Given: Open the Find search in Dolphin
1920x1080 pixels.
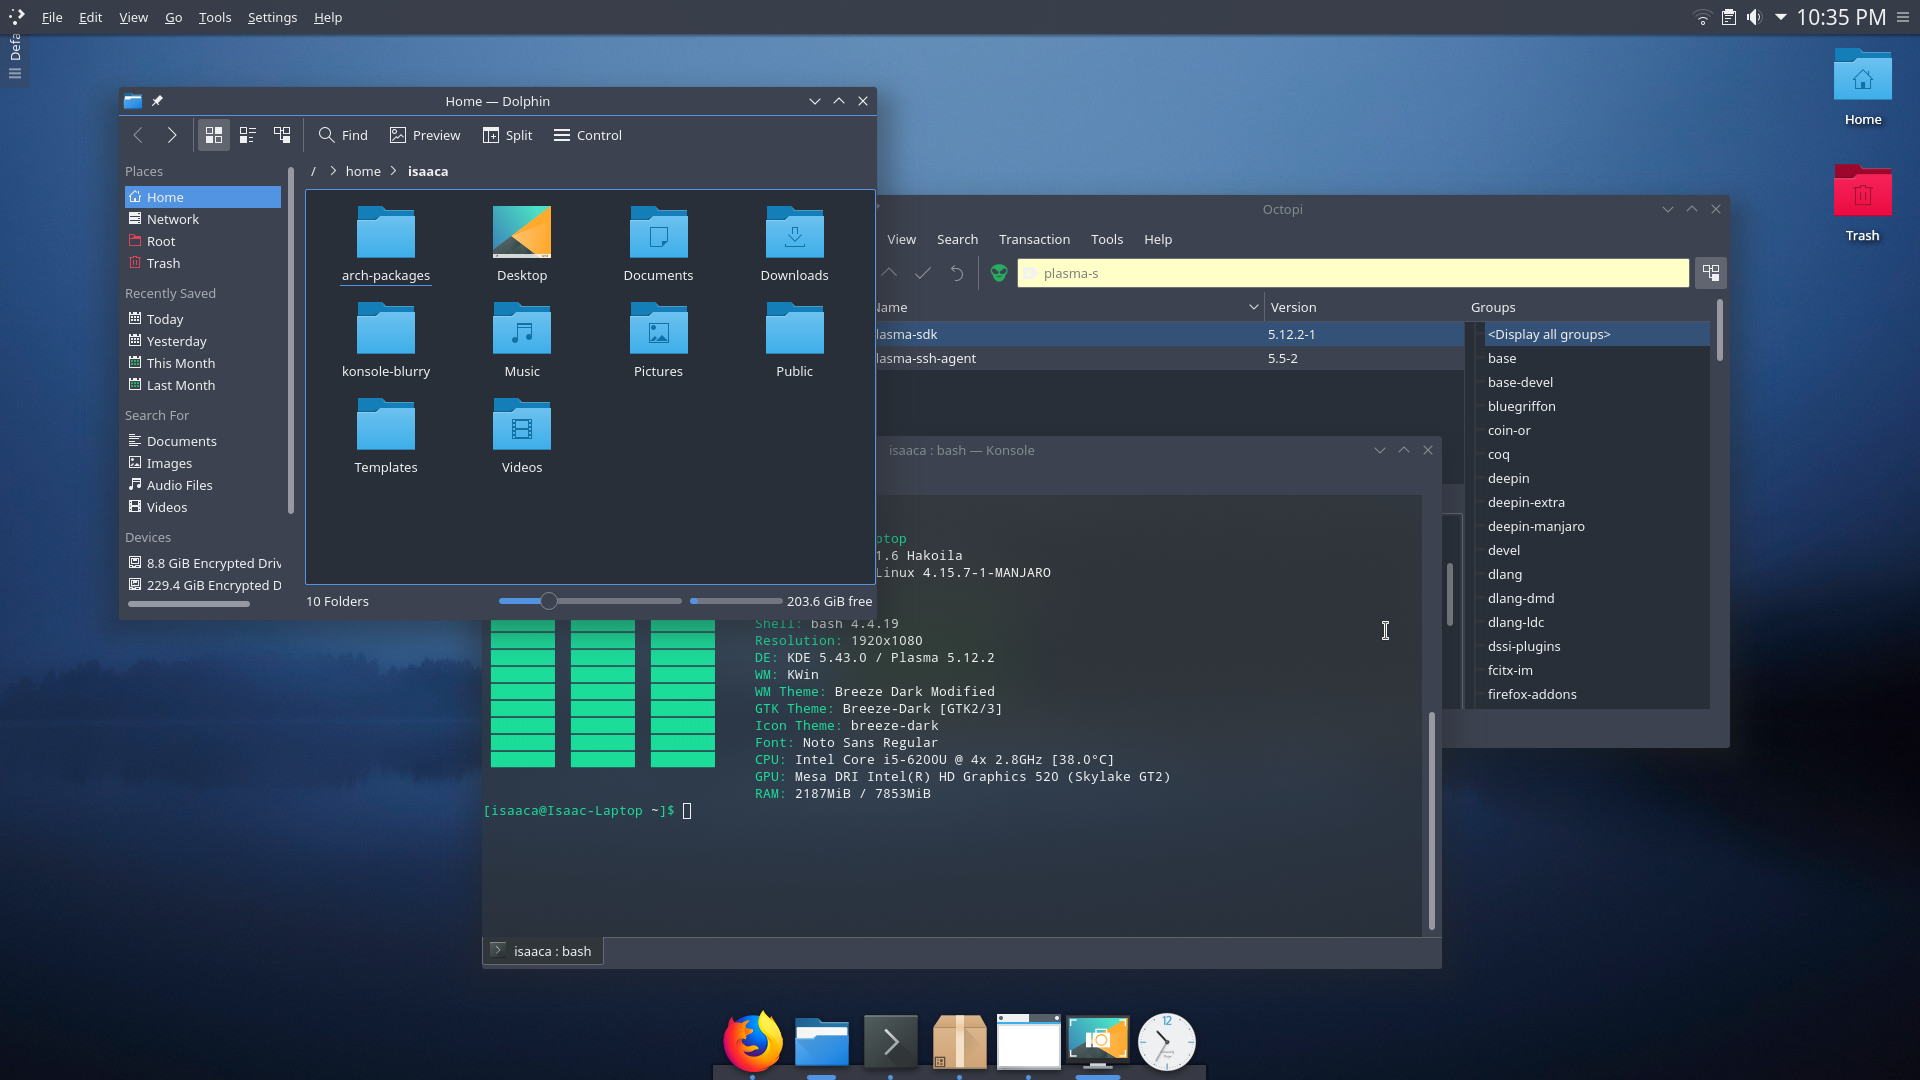Looking at the screenshot, I should (x=343, y=135).
